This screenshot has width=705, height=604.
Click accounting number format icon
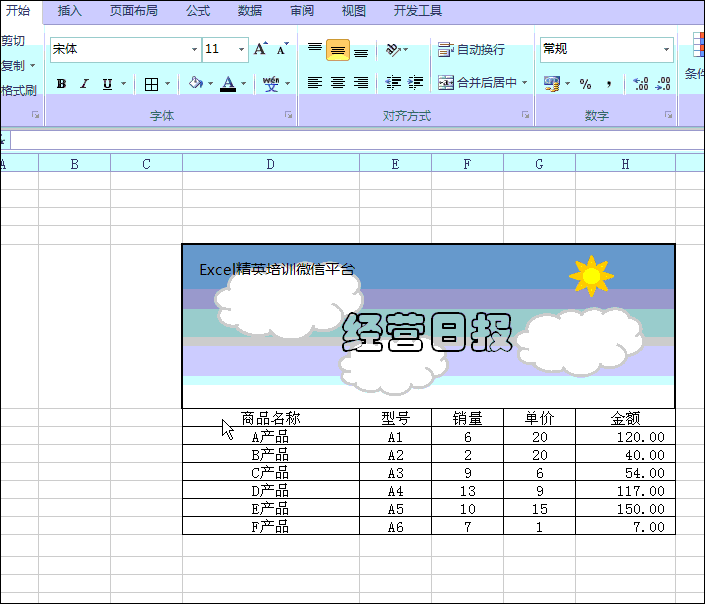(552, 84)
